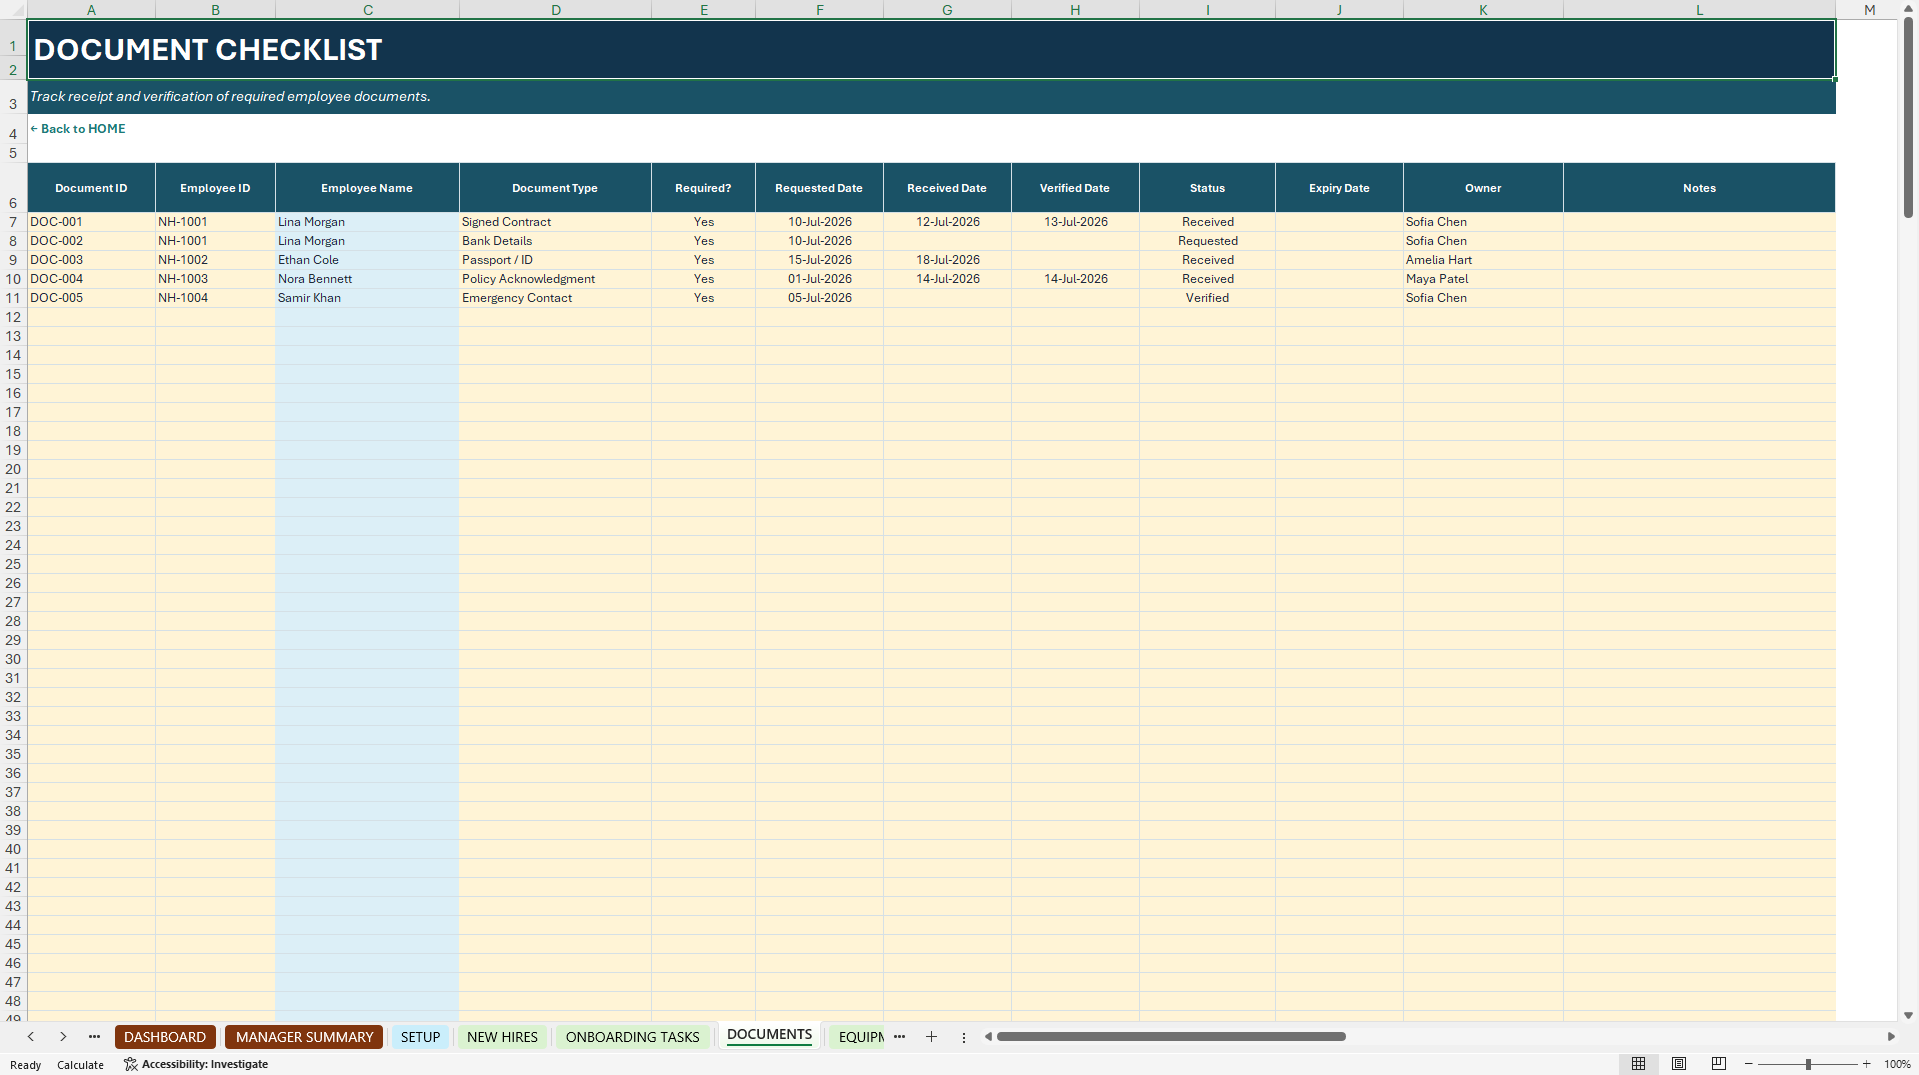Switch to the SETUP sheet tab
The width and height of the screenshot is (1919, 1075).
(420, 1037)
